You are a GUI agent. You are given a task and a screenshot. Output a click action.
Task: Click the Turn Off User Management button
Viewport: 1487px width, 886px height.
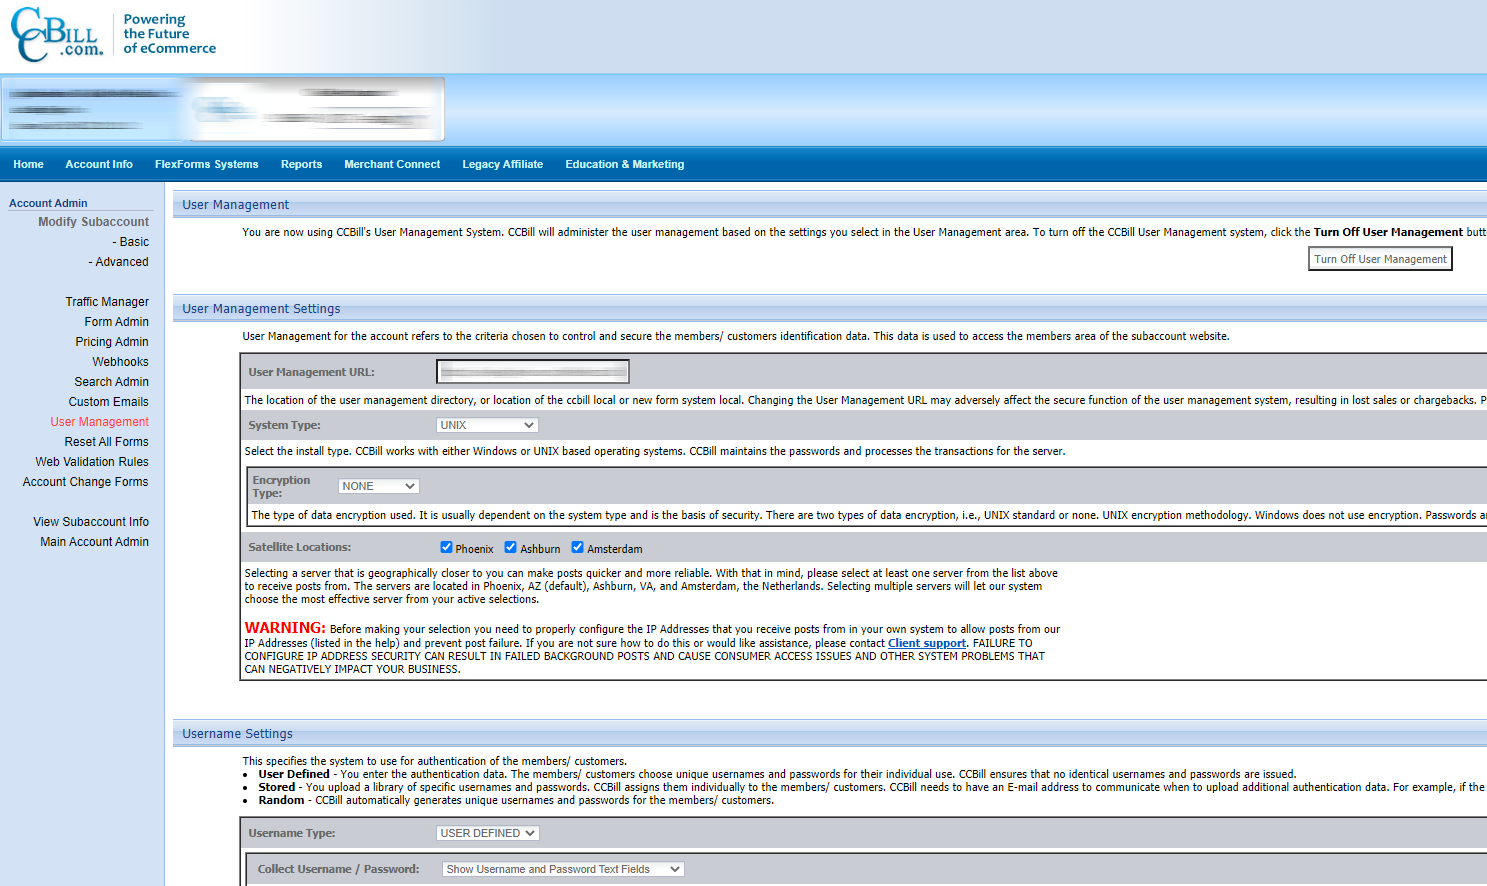tap(1380, 259)
